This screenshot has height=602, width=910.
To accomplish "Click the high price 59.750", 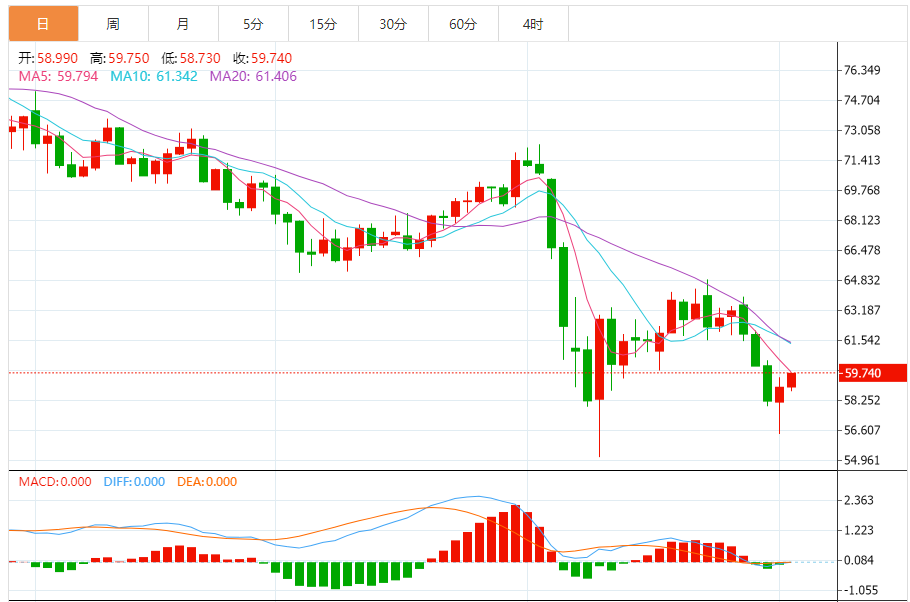I will pyautogui.click(x=129, y=58).
